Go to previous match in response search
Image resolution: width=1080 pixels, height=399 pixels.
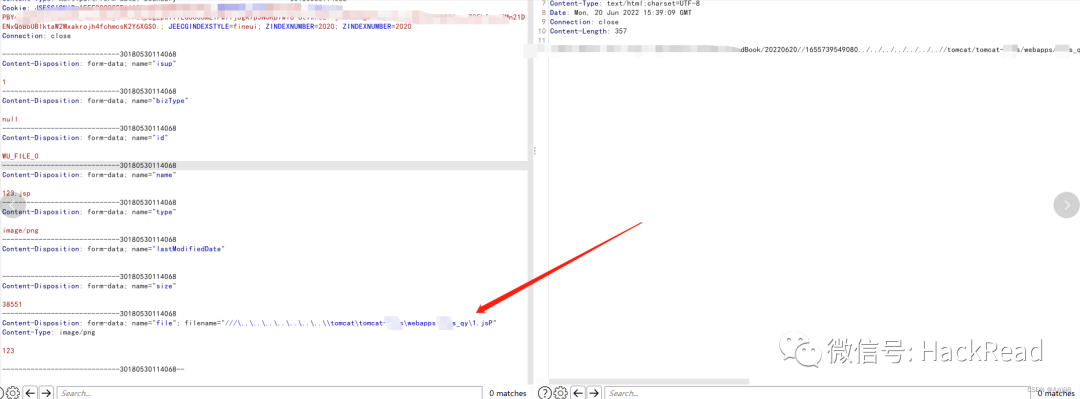pos(579,393)
